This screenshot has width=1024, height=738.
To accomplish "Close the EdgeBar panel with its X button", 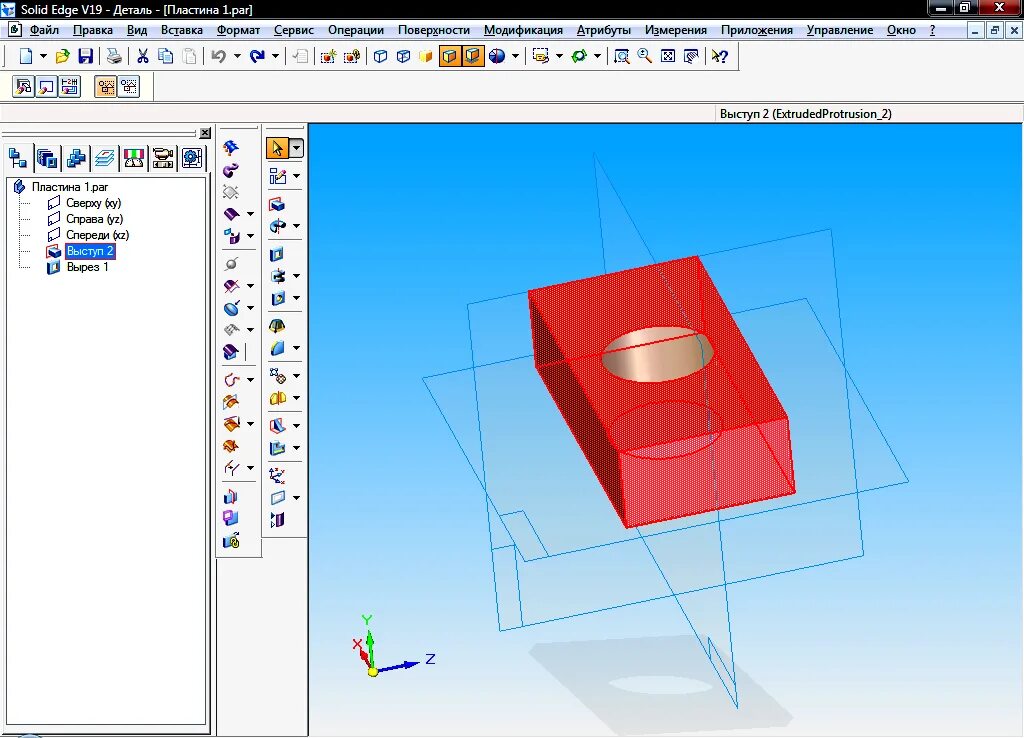I will (x=205, y=133).
